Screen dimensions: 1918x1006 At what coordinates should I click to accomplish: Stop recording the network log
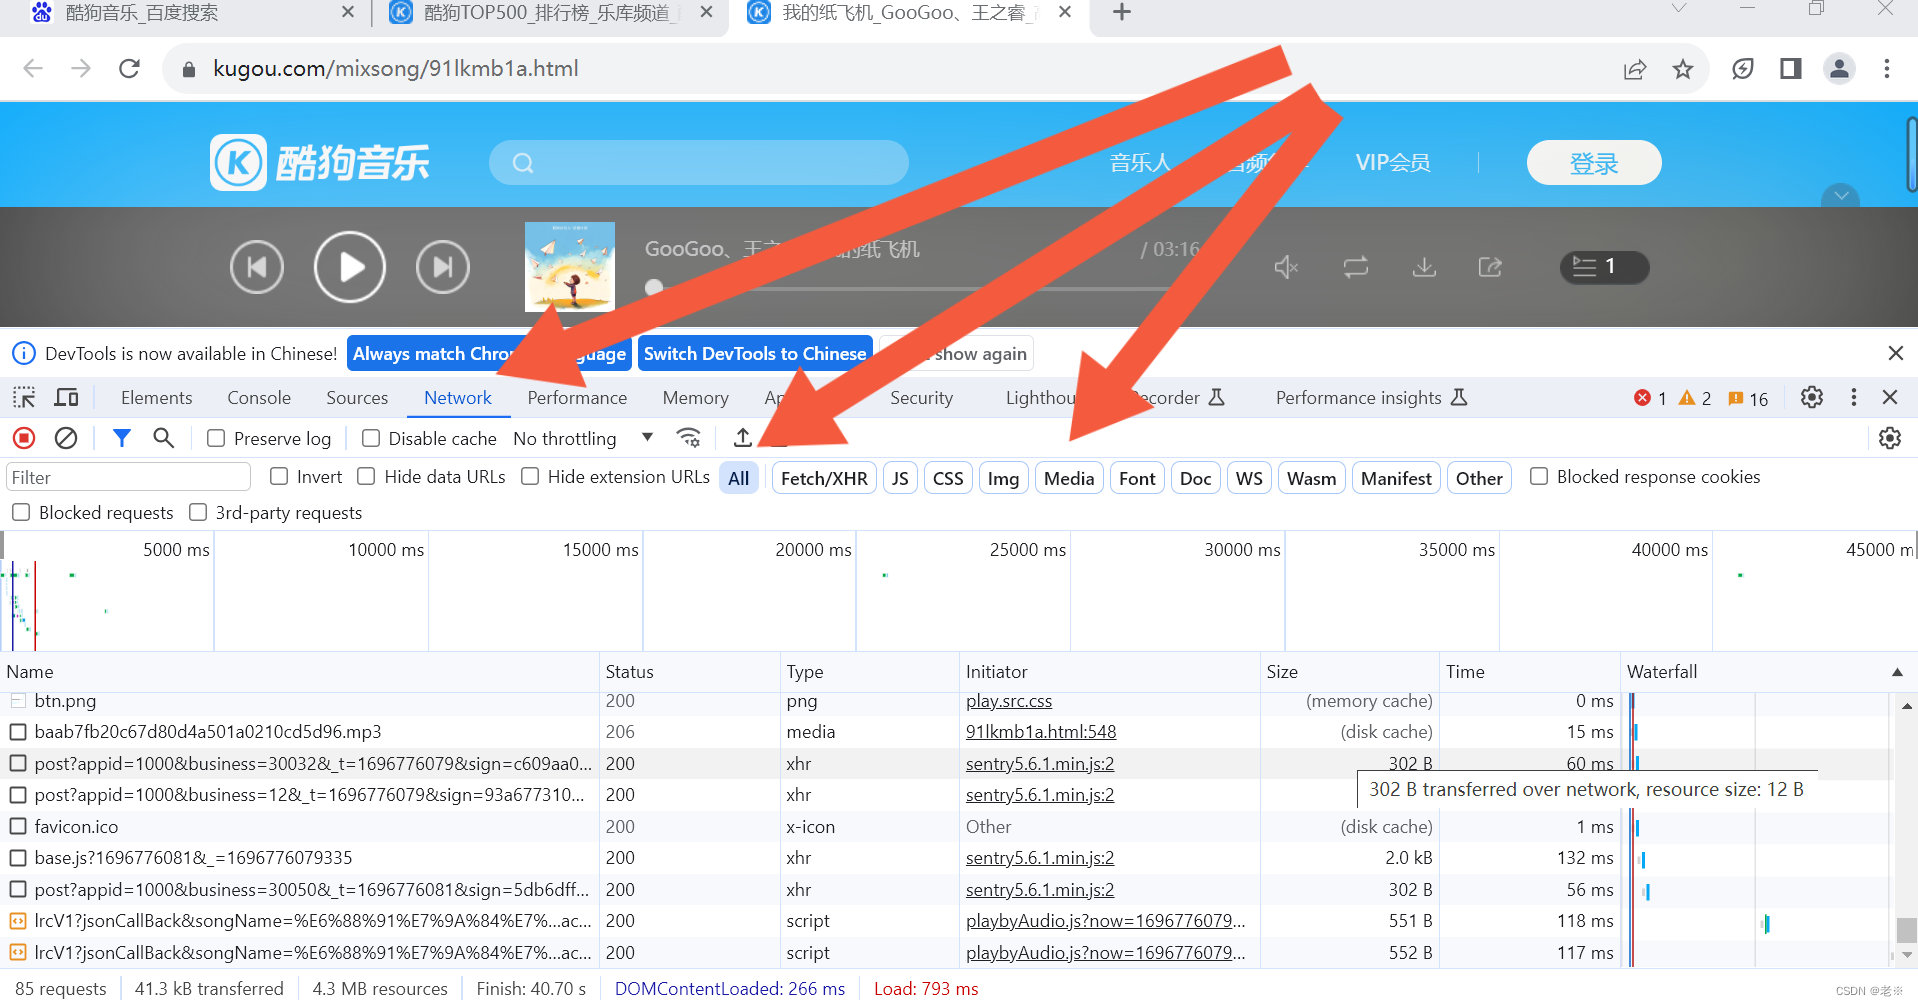point(24,438)
